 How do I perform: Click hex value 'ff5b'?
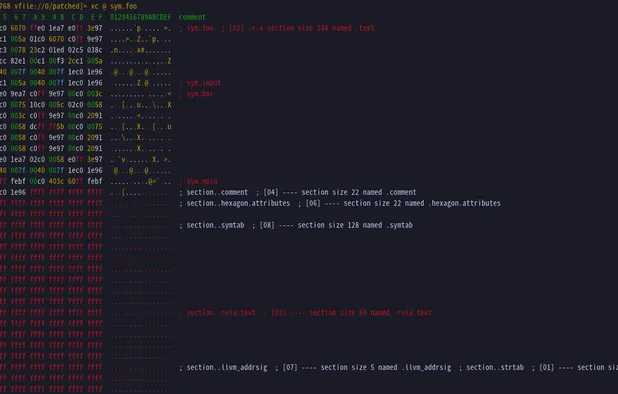pos(56,126)
